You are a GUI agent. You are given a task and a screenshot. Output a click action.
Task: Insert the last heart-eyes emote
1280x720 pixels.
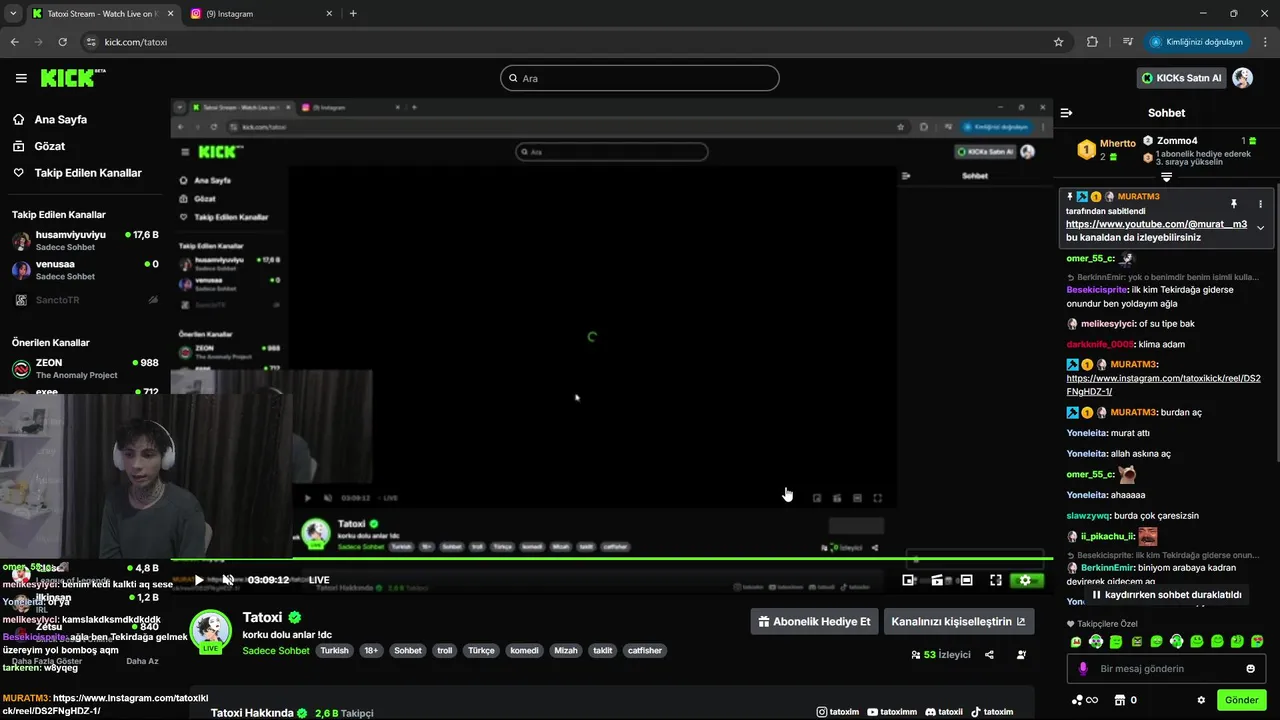pyautogui.click(x=1257, y=641)
